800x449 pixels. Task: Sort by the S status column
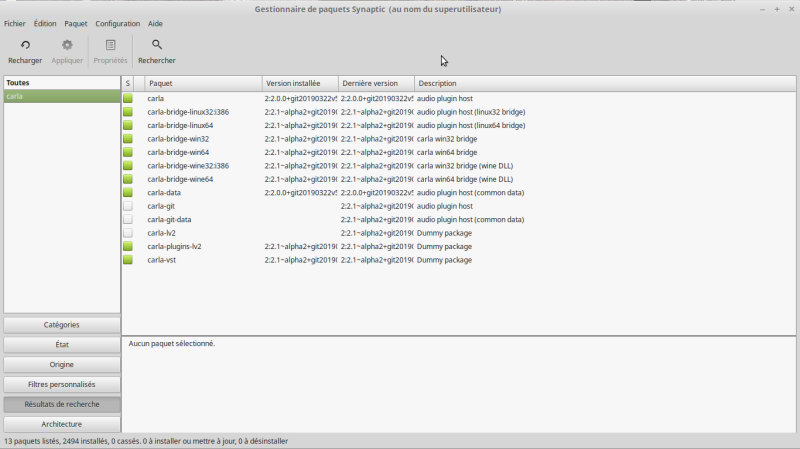(128, 83)
